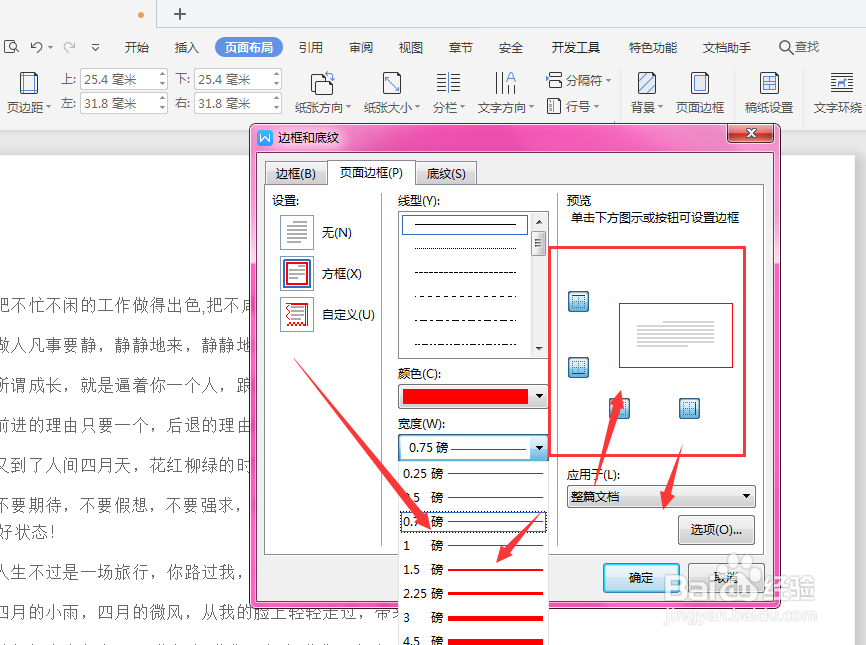Select the None (无) border setting icon
866x645 pixels.
click(x=297, y=232)
